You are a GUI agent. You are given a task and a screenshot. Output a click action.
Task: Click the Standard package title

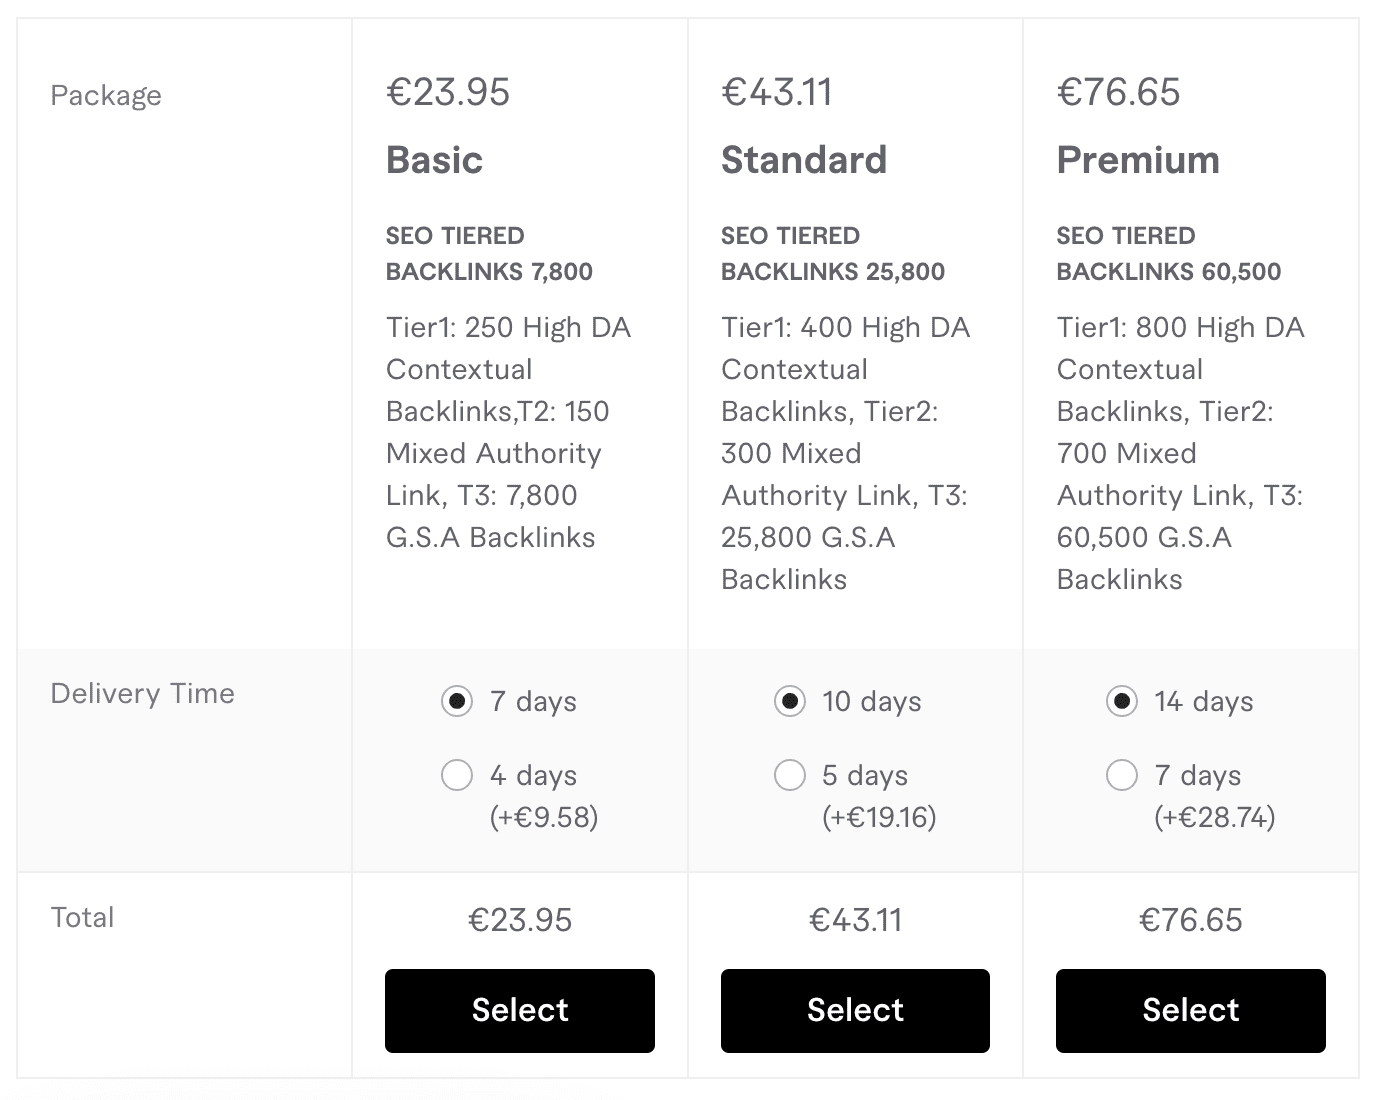pyautogui.click(x=804, y=159)
